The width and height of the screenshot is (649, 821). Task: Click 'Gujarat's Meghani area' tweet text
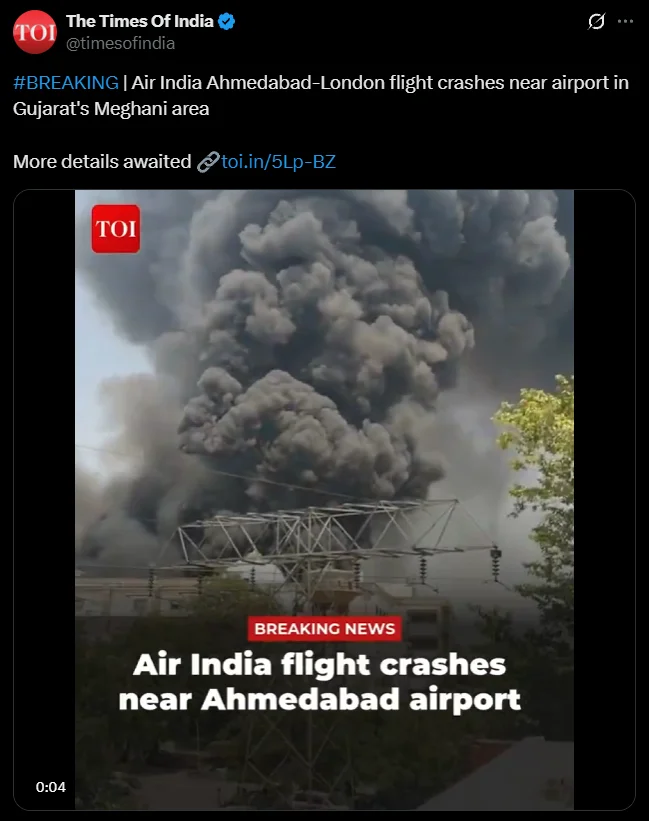coord(111,109)
